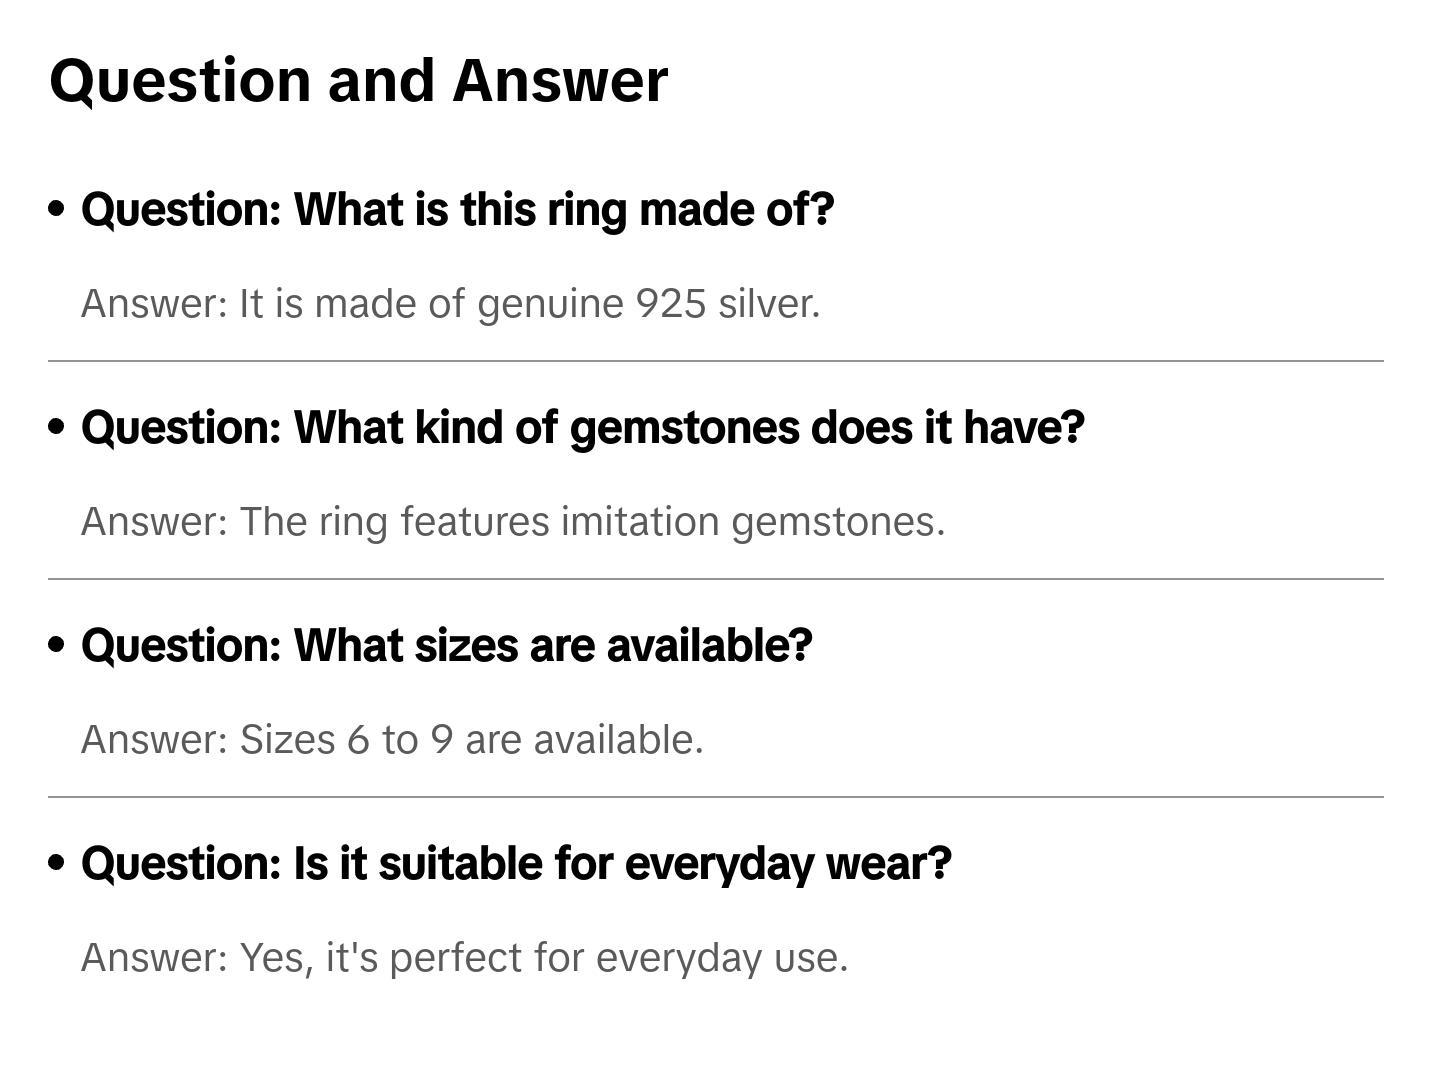This screenshot has height=1072, width=1432.
Task: Click the divider line below silver answer
Action: coord(716,361)
